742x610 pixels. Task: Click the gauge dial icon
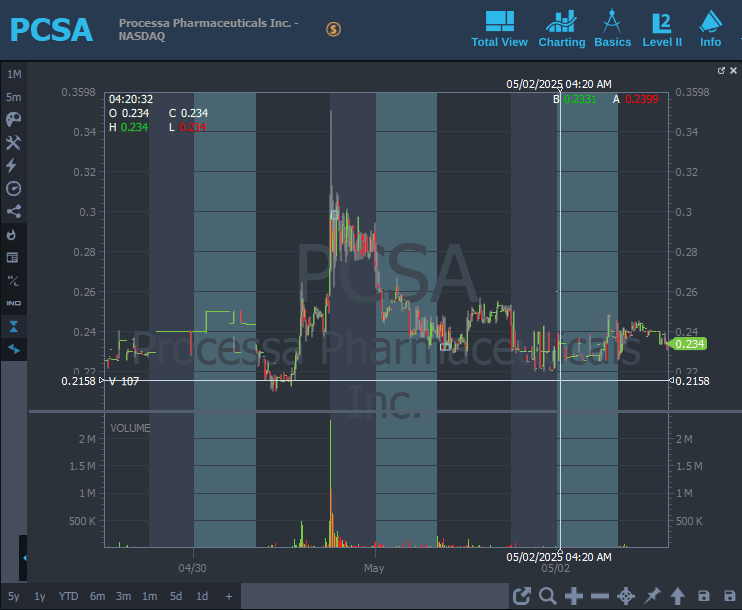point(13,188)
